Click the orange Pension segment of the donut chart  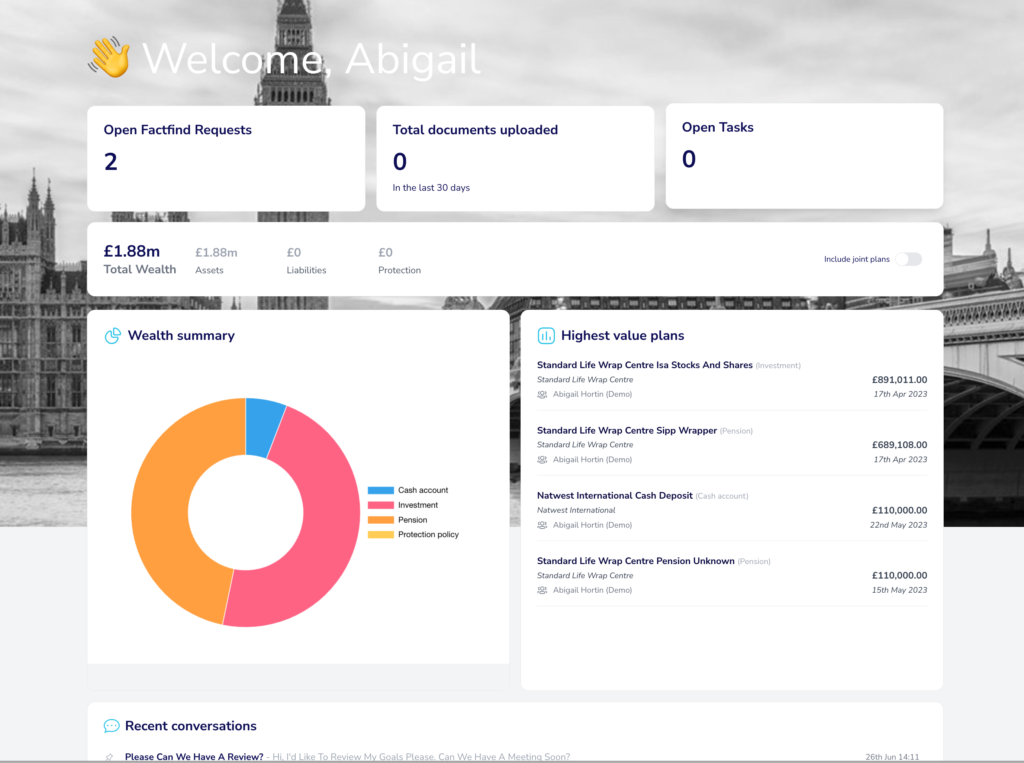click(163, 510)
